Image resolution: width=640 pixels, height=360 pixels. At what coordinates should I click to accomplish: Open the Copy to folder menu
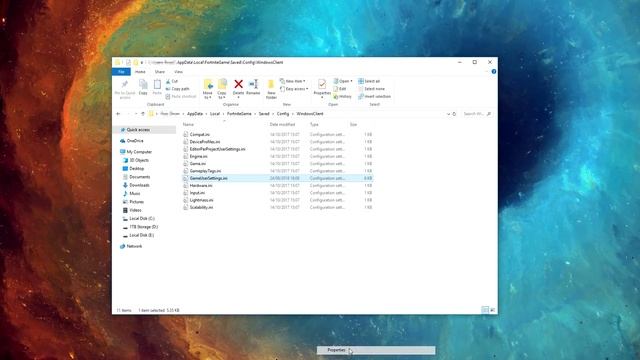[222, 89]
